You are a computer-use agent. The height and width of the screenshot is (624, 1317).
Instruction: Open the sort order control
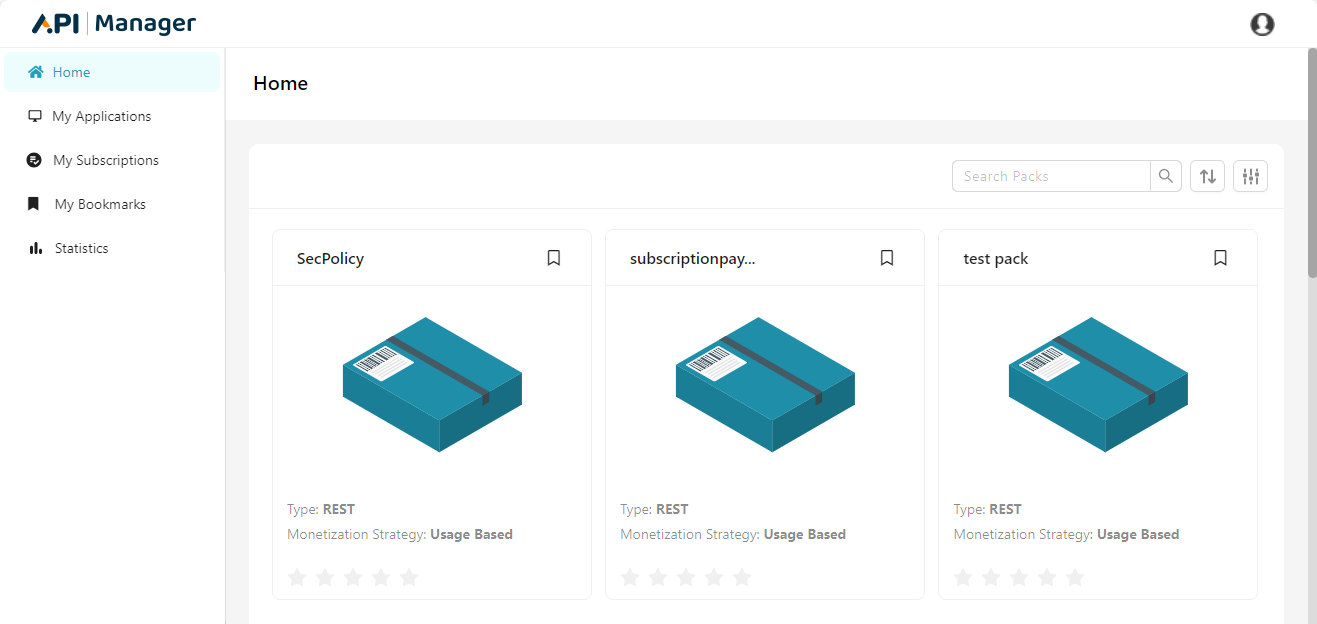click(1207, 175)
